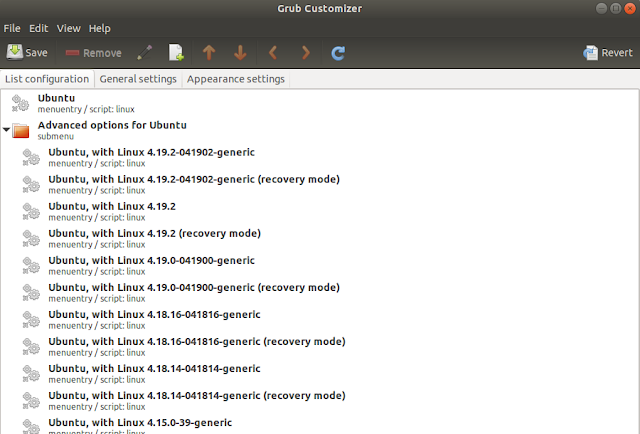Click gear icon of 4.18.14-041814-generic (recovery mode)
This screenshot has height=434, width=640.
(x=31, y=401)
